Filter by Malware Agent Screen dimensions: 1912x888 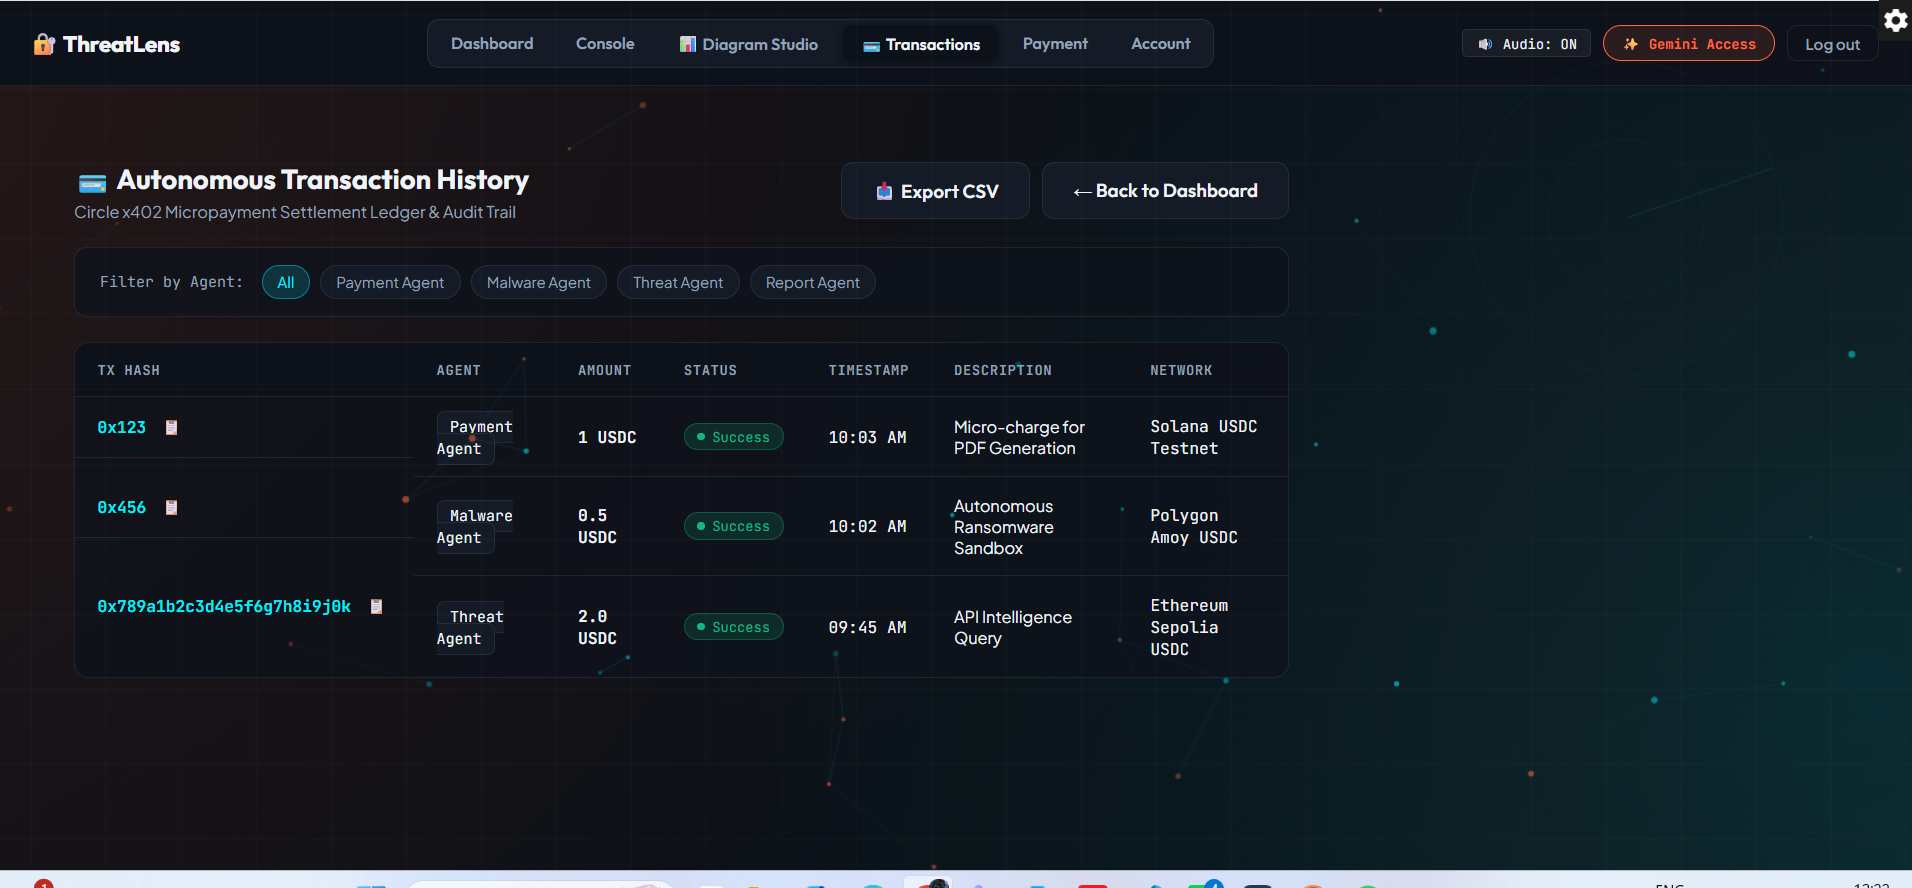[x=539, y=282]
